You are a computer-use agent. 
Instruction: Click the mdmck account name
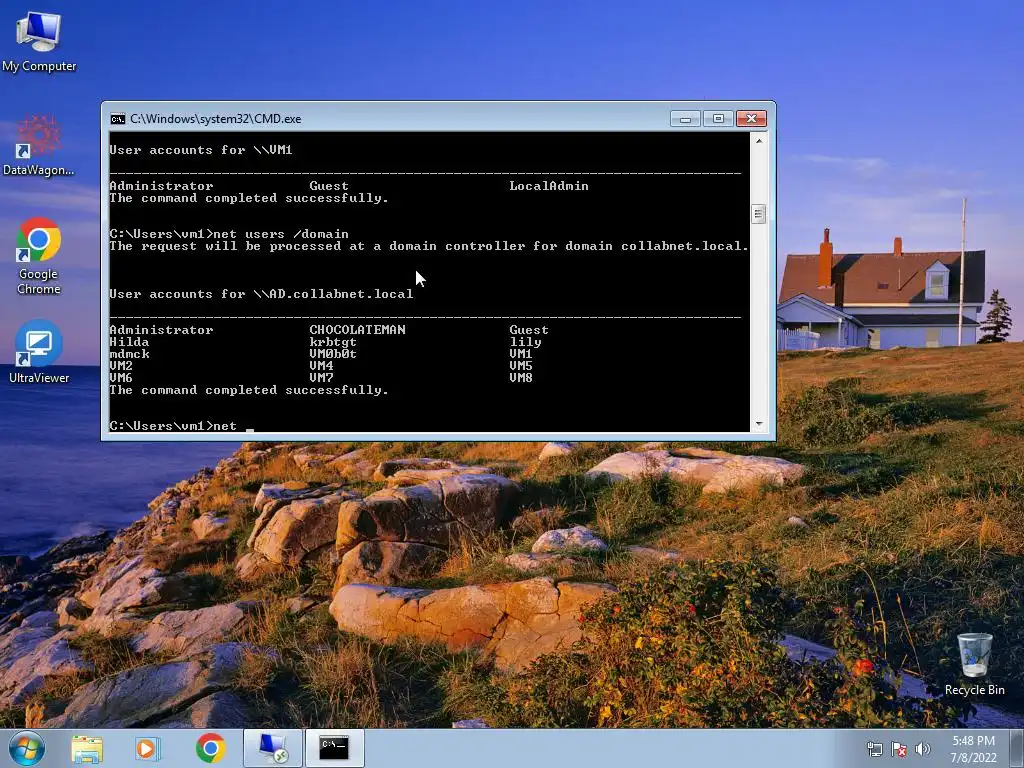[129, 354]
